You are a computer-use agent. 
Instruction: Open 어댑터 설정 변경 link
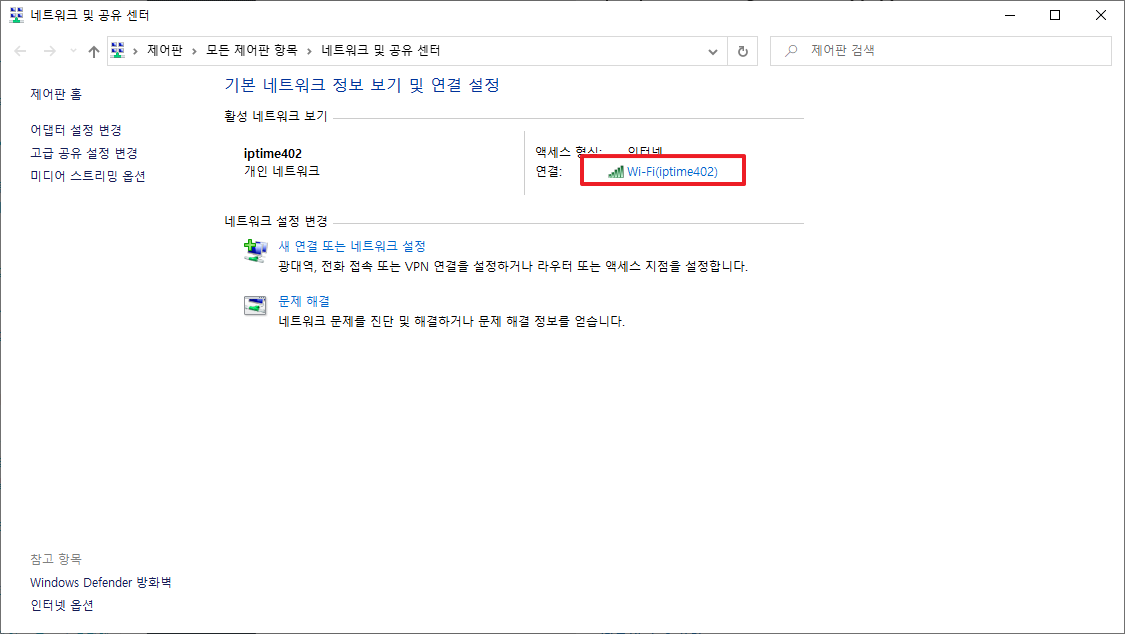(76, 130)
